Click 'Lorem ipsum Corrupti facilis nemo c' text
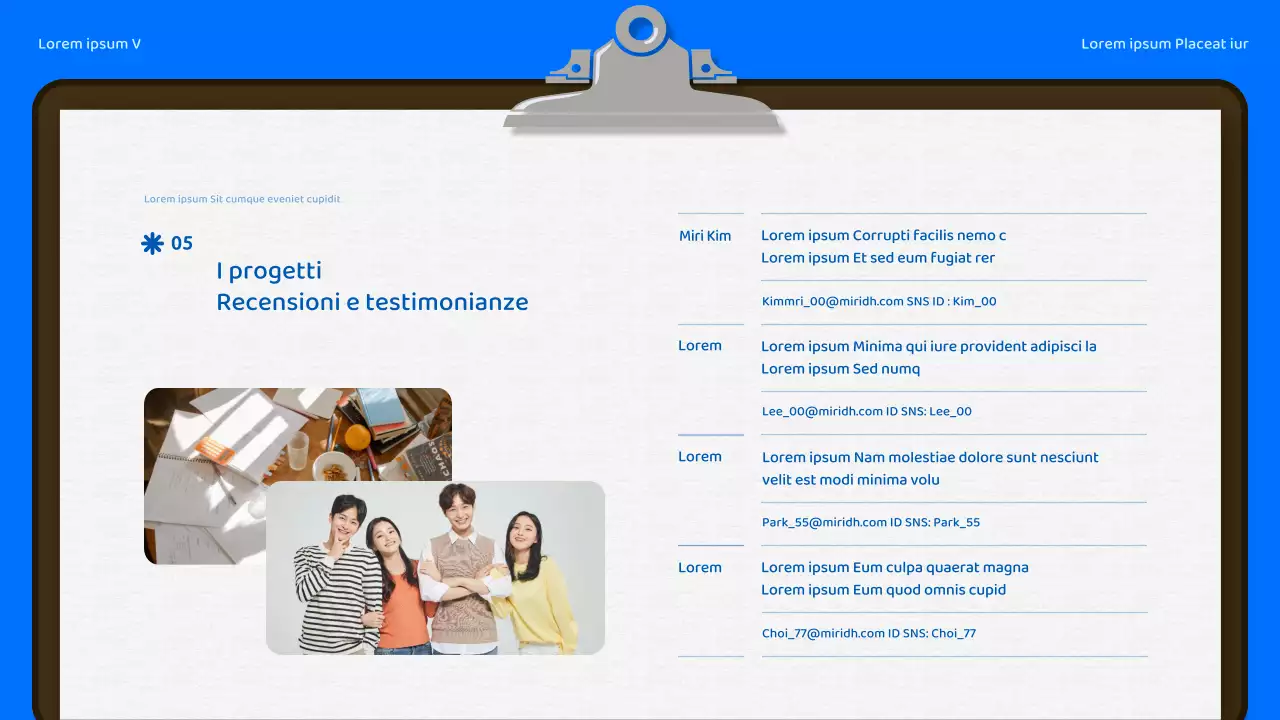Screen dimensions: 1280x720 tap(883, 236)
